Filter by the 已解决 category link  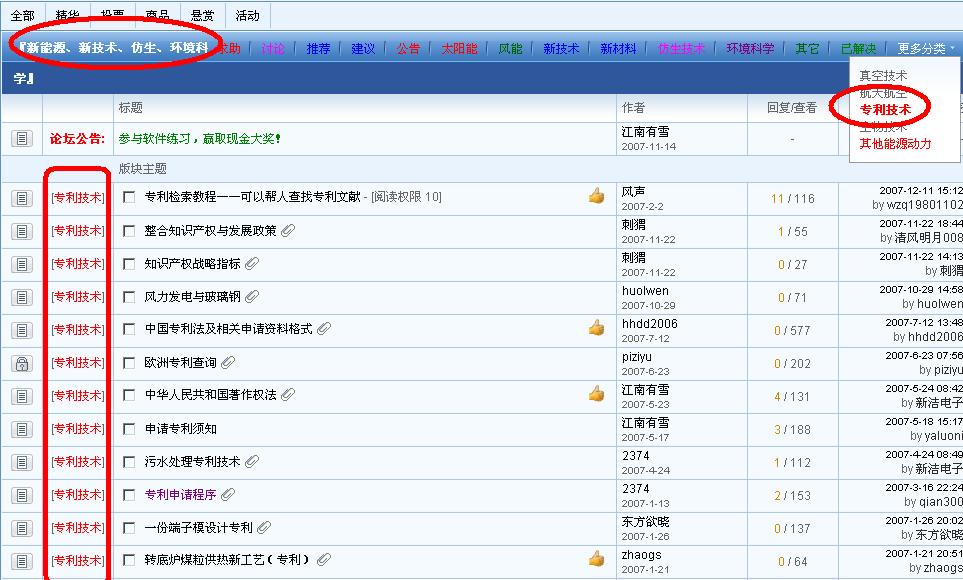click(x=858, y=49)
